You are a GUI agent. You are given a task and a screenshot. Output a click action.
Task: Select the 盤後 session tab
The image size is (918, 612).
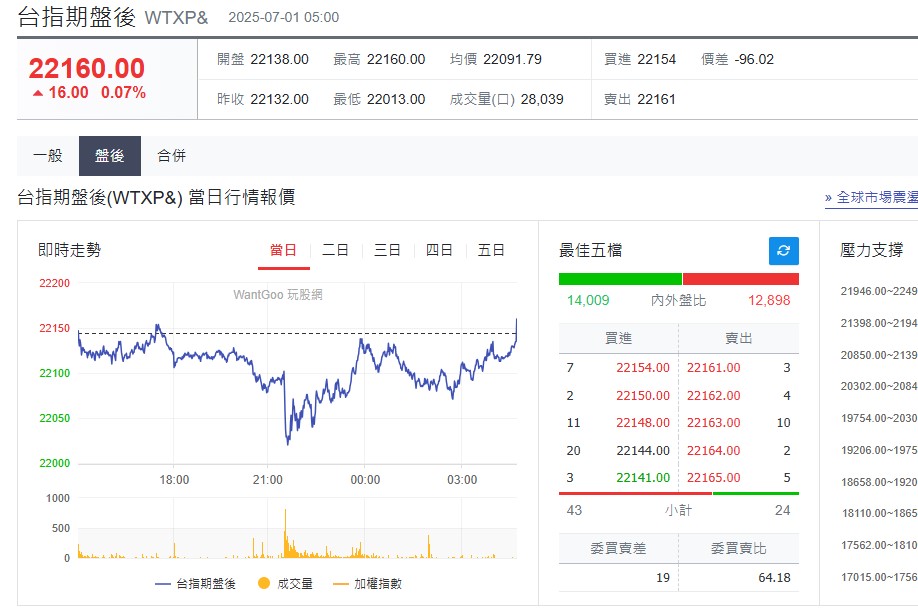[109, 156]
